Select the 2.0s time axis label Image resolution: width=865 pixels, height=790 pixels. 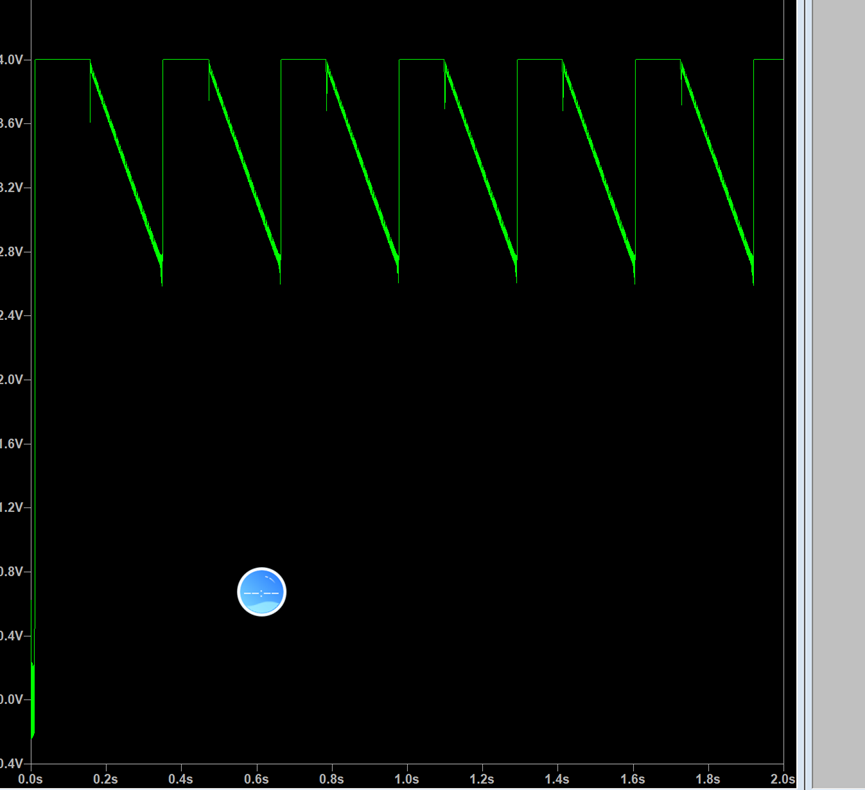(x=783, y=779)
